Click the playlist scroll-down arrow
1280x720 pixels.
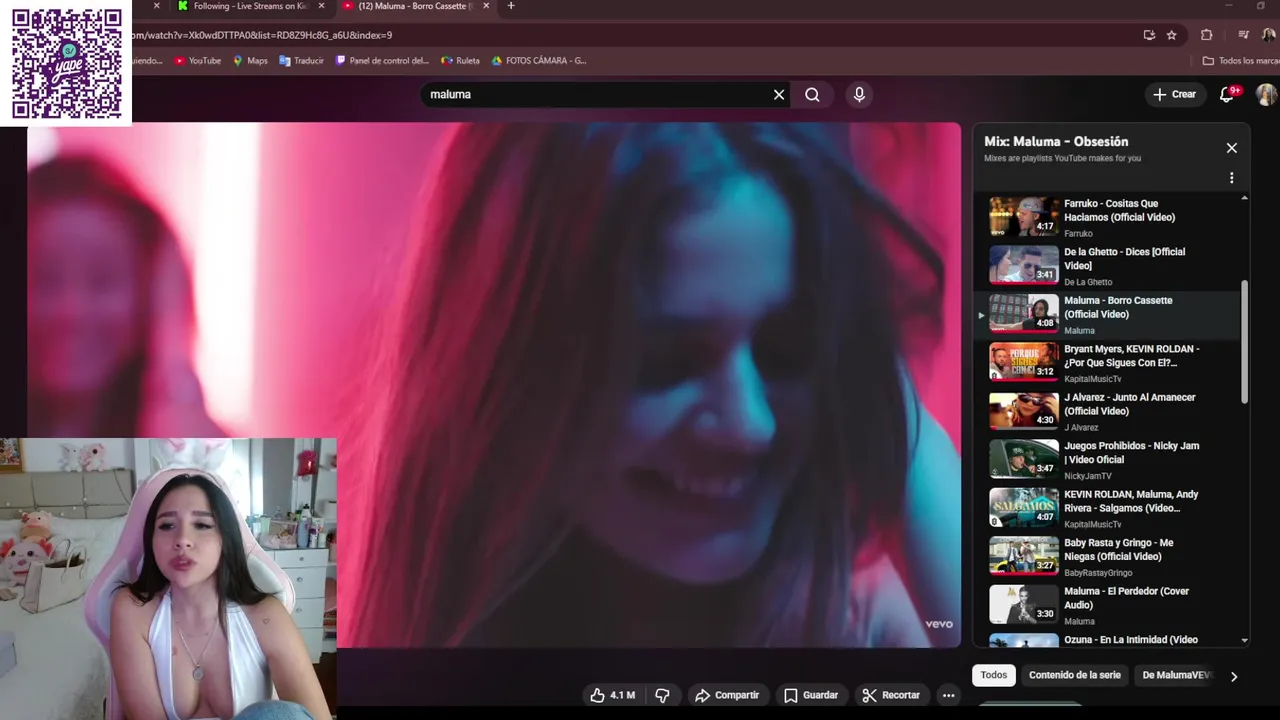click(x=1245, y=640)
